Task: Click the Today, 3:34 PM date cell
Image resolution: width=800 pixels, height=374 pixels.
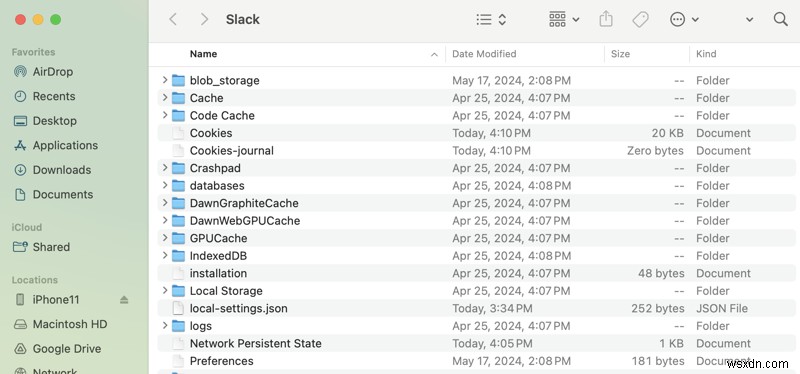Action: (x=492, y=309)
